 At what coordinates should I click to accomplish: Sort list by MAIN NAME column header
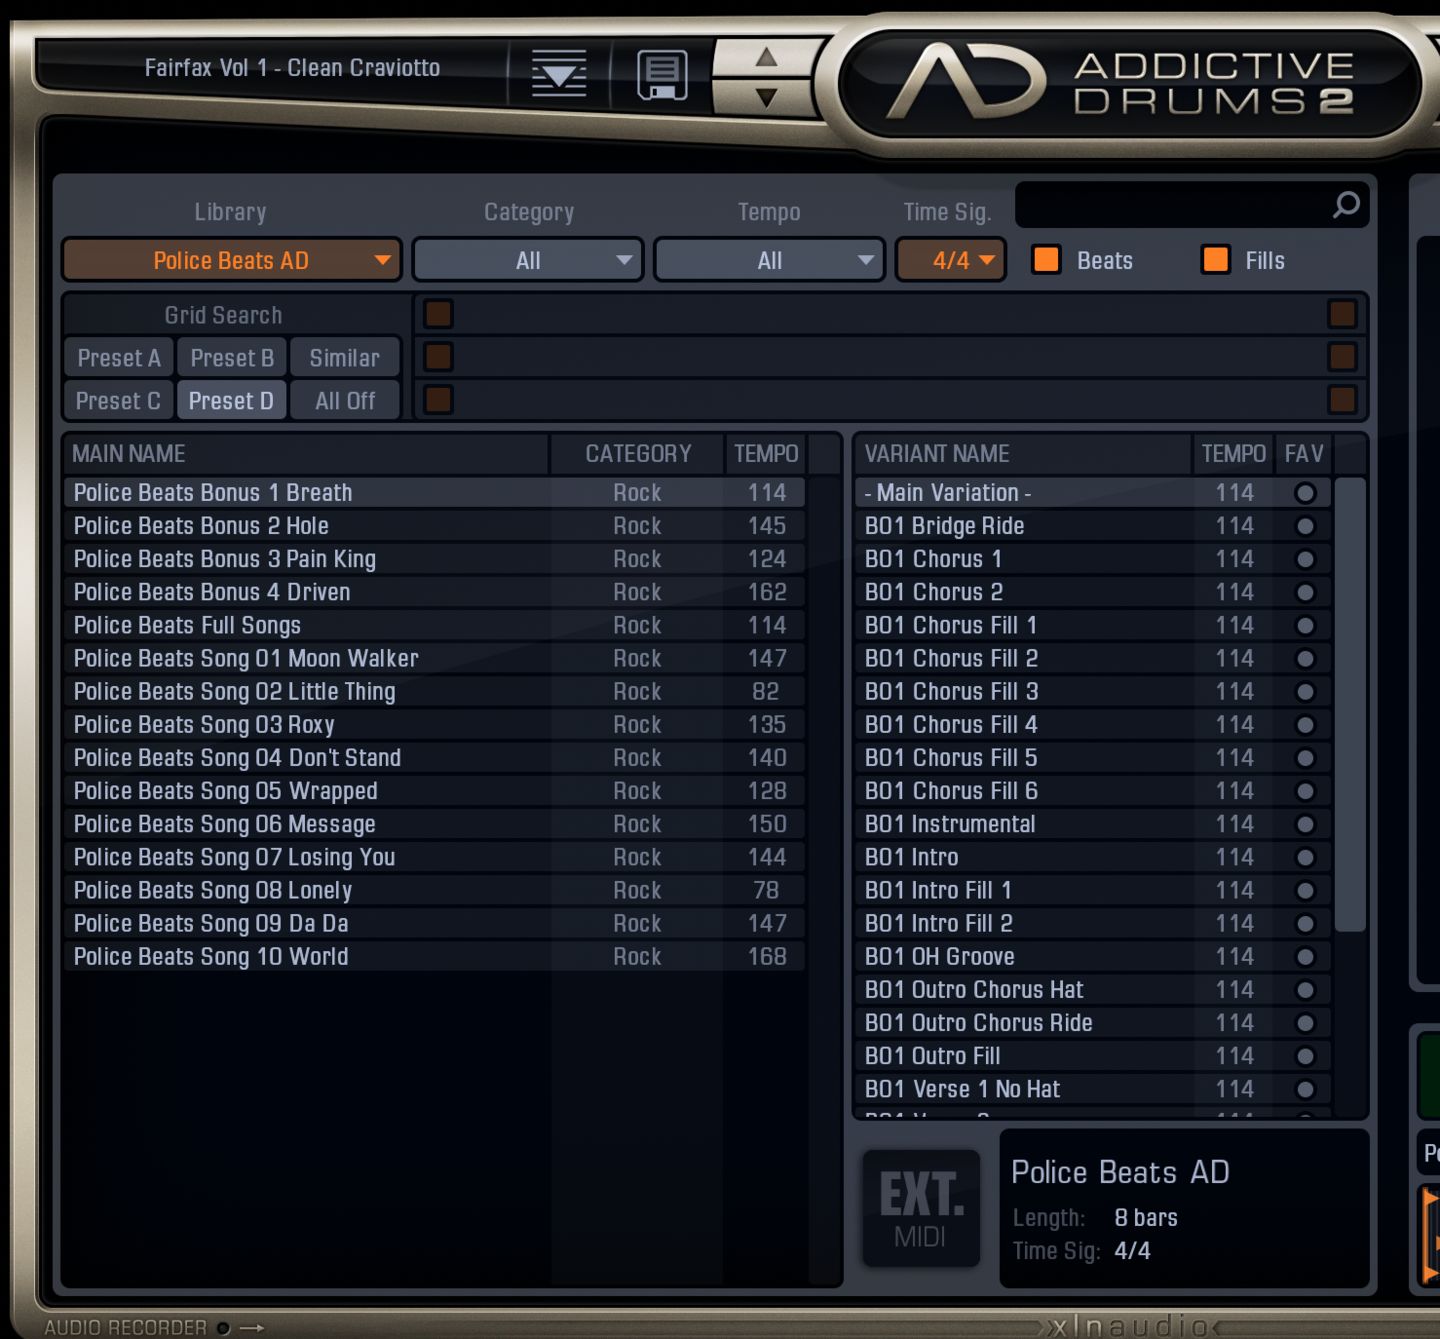coord(306,454)
